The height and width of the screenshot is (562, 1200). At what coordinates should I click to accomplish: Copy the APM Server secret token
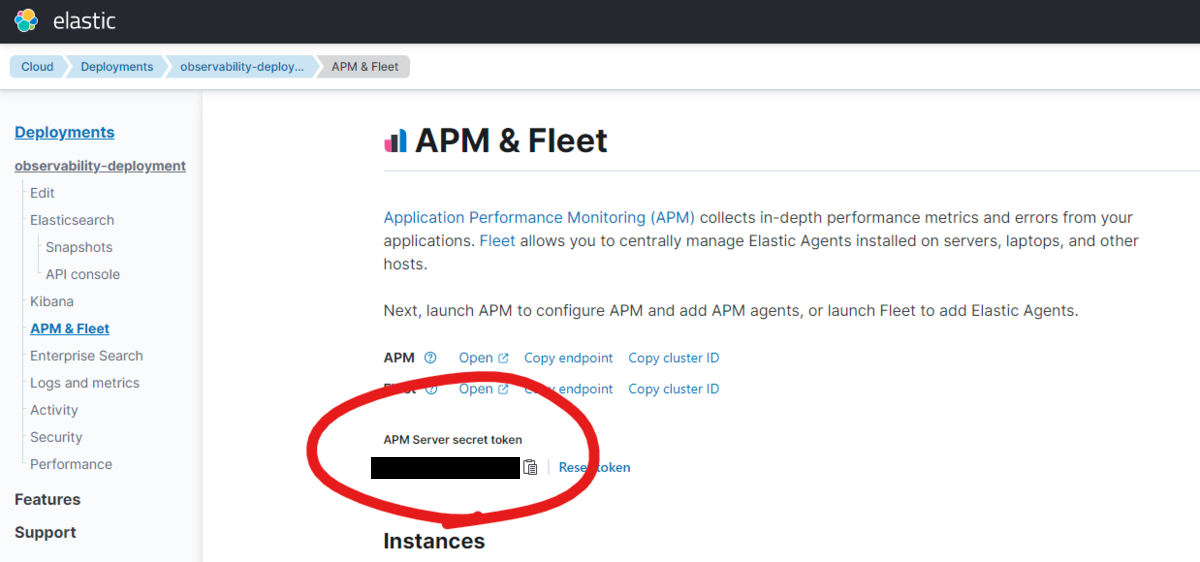coord(531,467)
